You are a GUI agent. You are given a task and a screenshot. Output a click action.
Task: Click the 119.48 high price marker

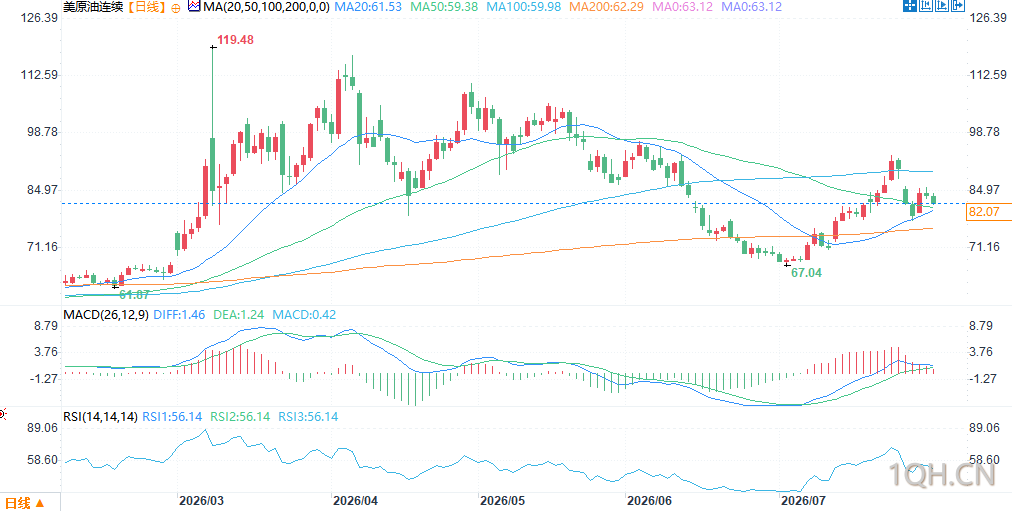236,40
